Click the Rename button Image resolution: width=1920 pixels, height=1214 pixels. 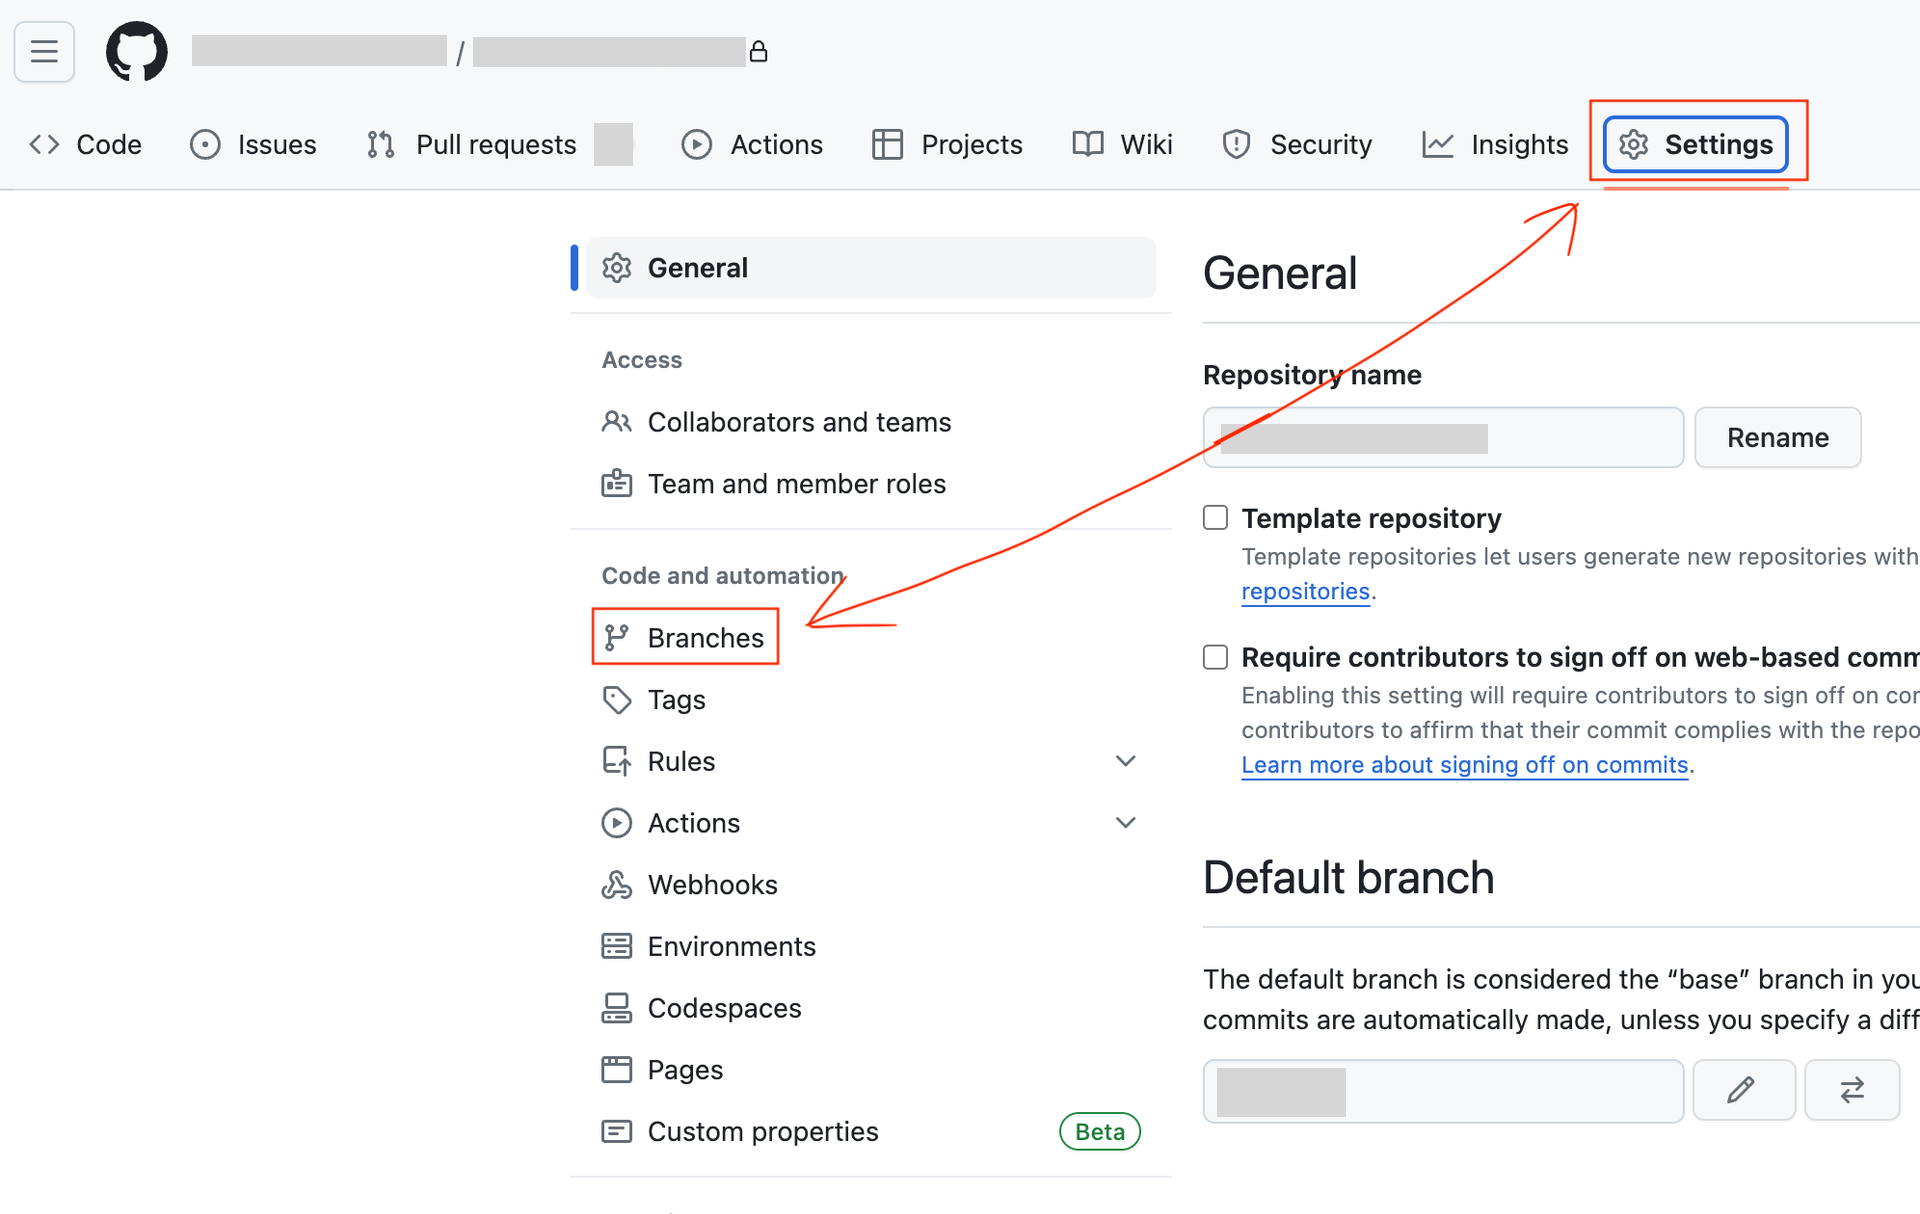(x=1777, y=437)
